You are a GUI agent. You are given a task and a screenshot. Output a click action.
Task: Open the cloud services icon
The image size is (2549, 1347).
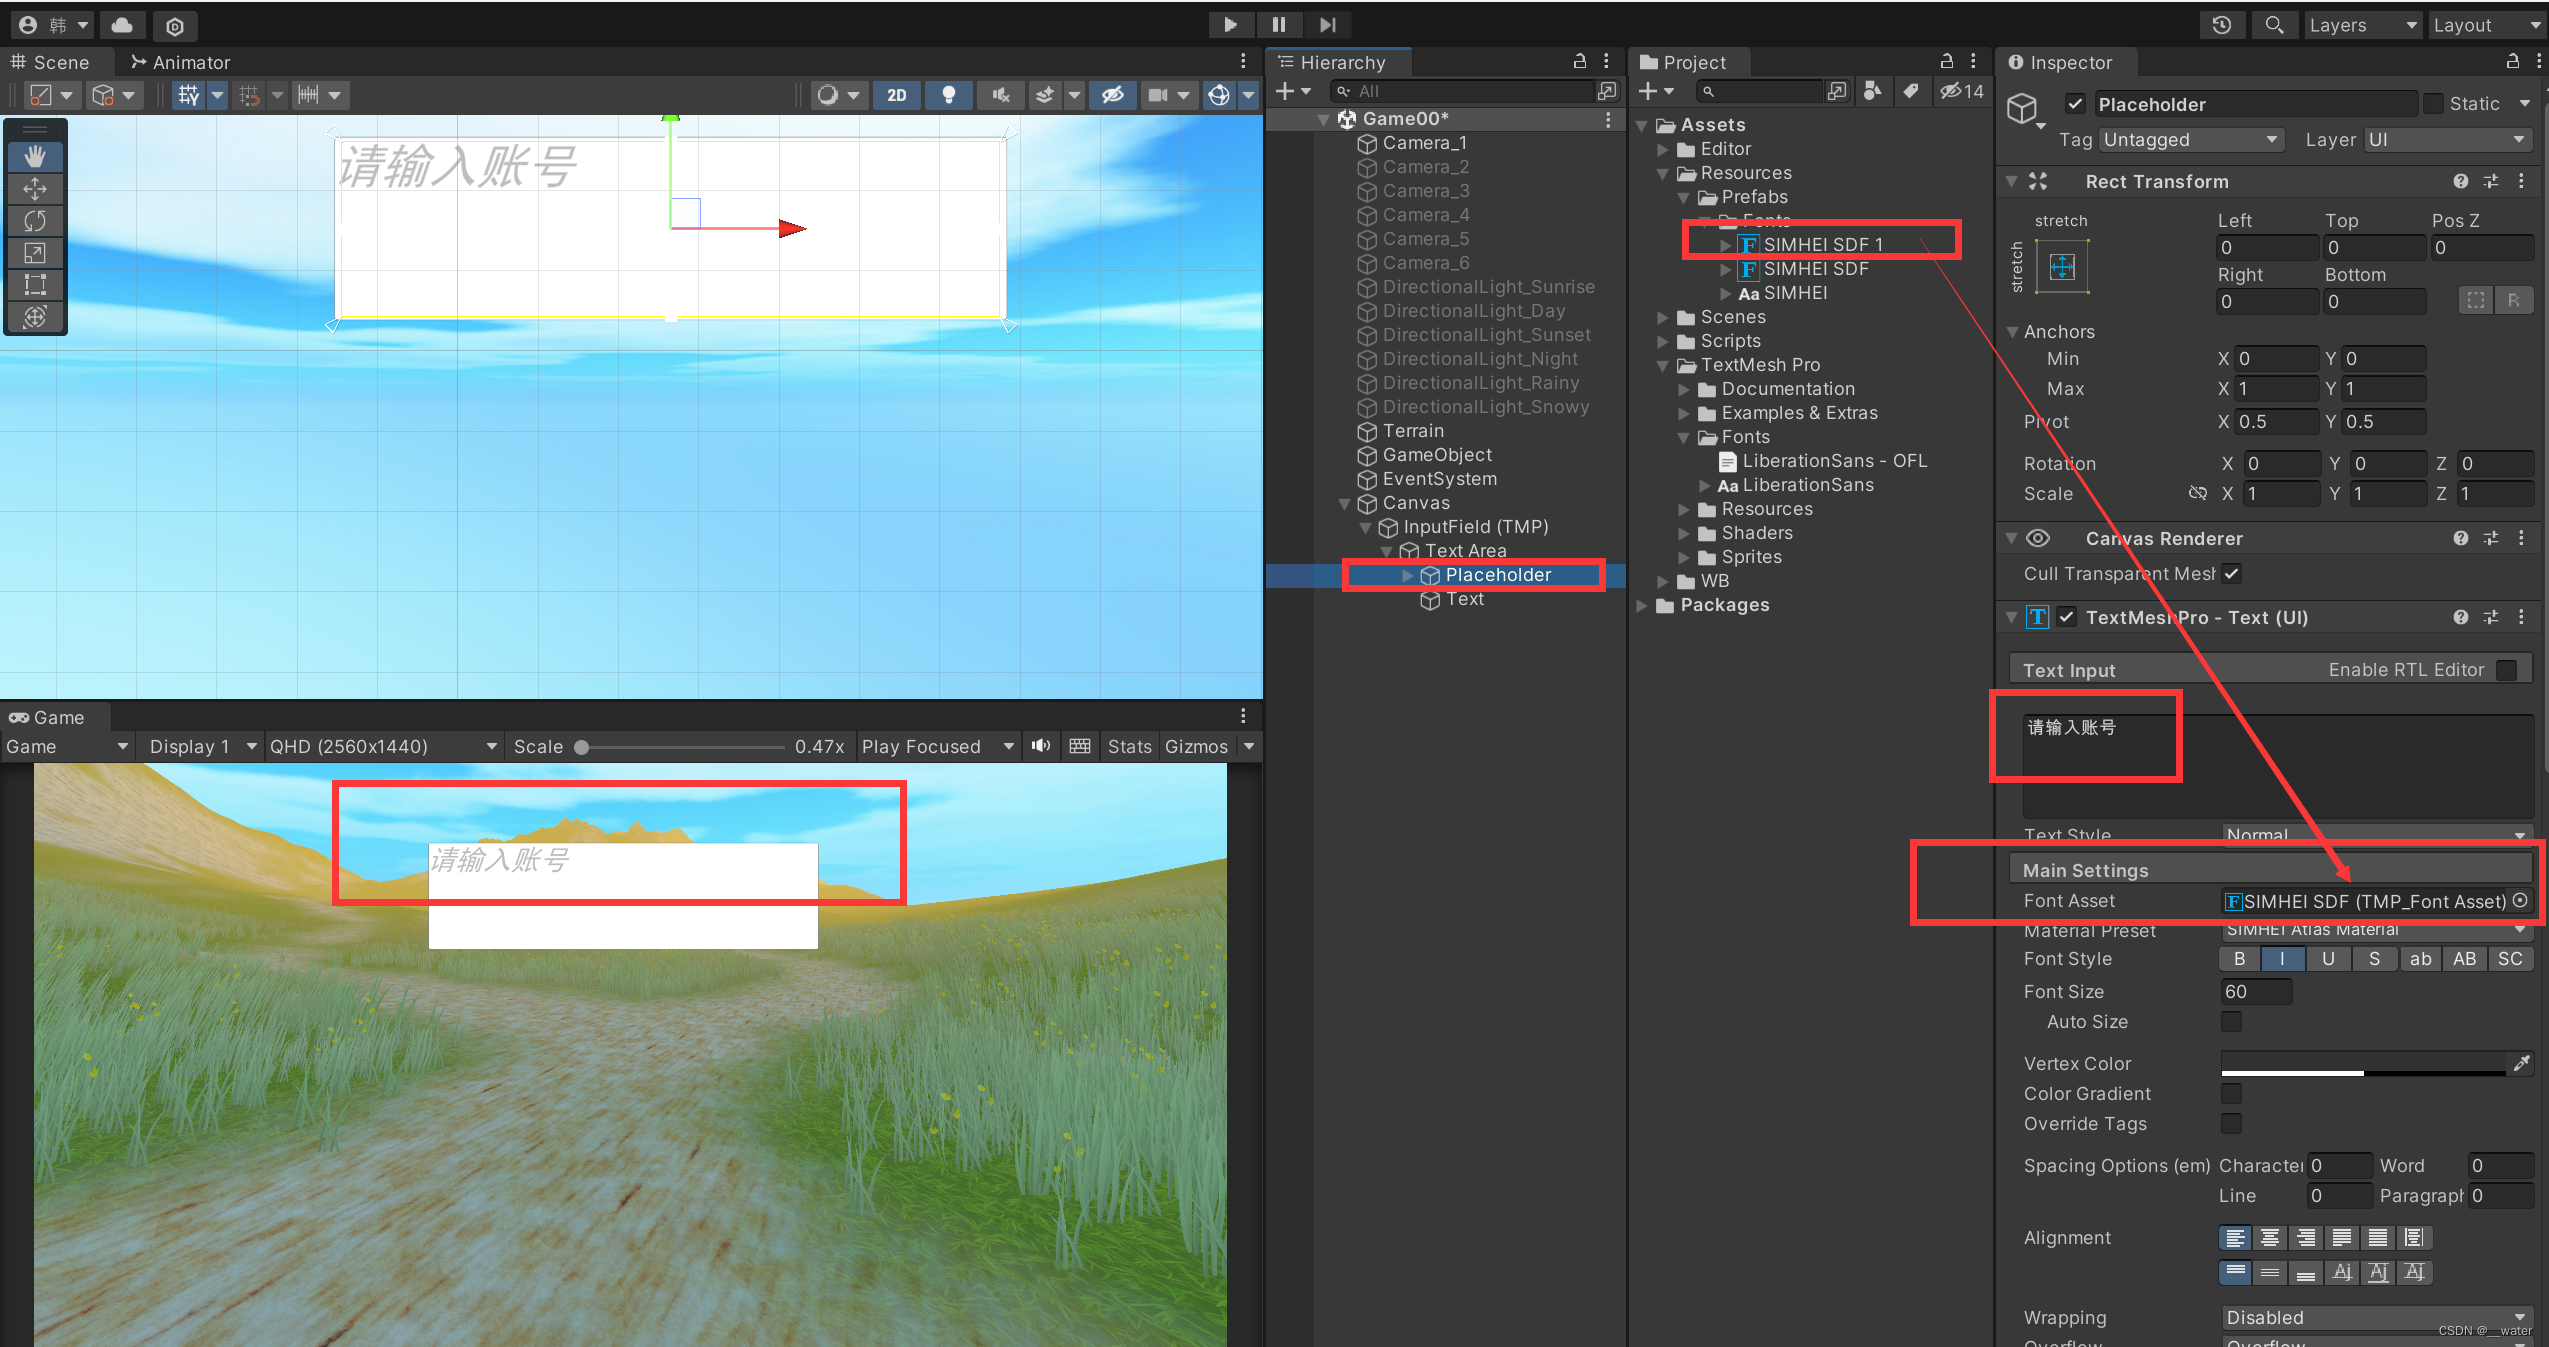(122, 25)
